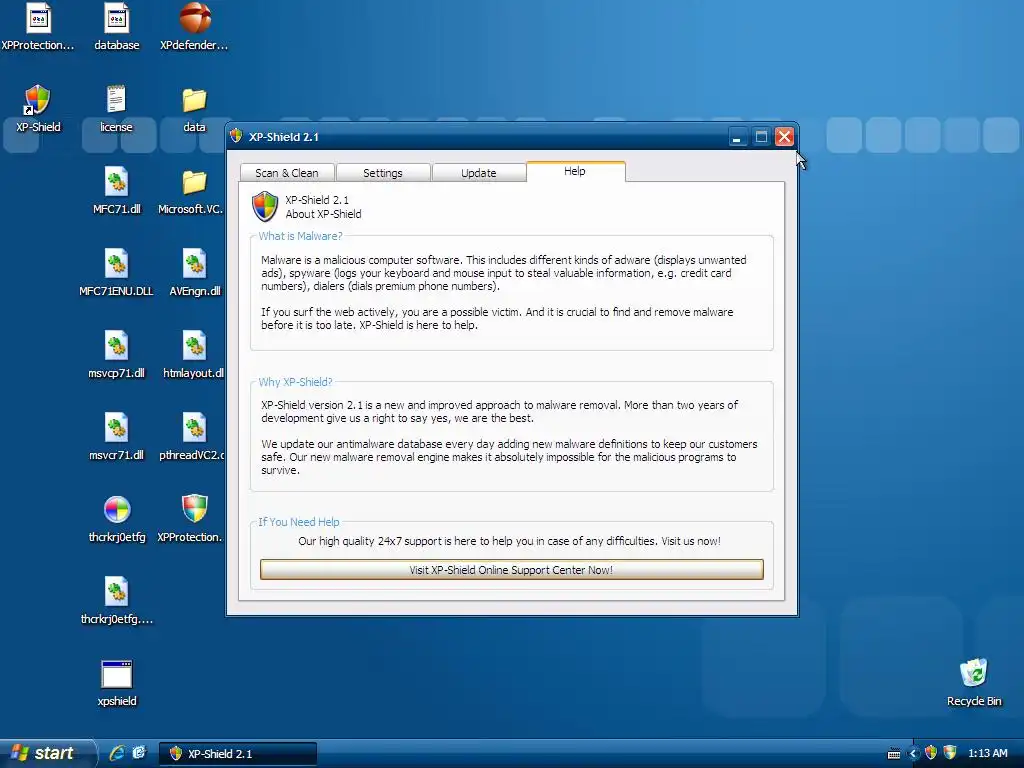The image size is (1024, 768).
Task: Click the XP-Shield title bar shield icon
Action: 236,136
